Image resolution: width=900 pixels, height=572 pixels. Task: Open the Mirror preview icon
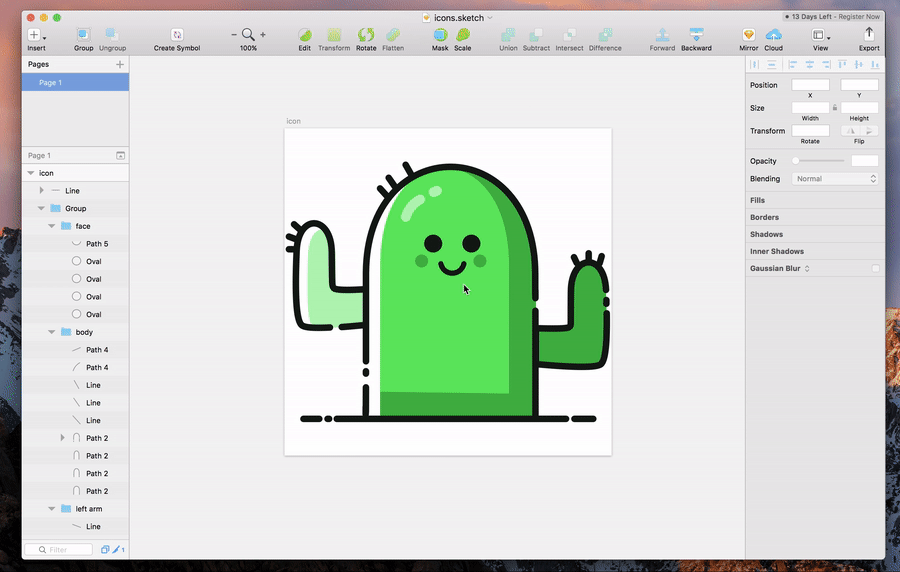coord(748,35)
